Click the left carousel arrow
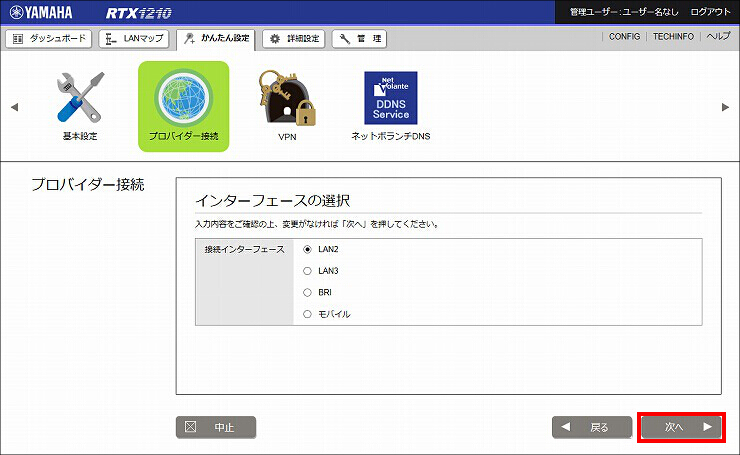Image resolution: width=740 pixels, height=455 pixels. pos(15,107)
